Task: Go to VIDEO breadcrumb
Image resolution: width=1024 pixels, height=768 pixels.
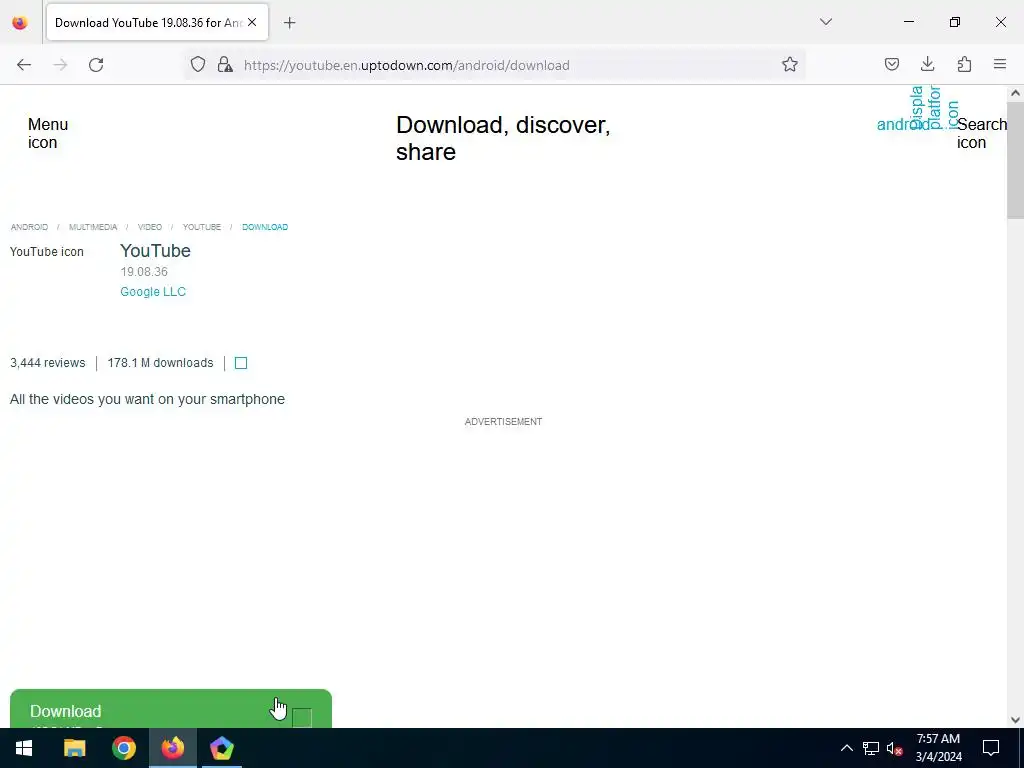Action: [150, 227]
